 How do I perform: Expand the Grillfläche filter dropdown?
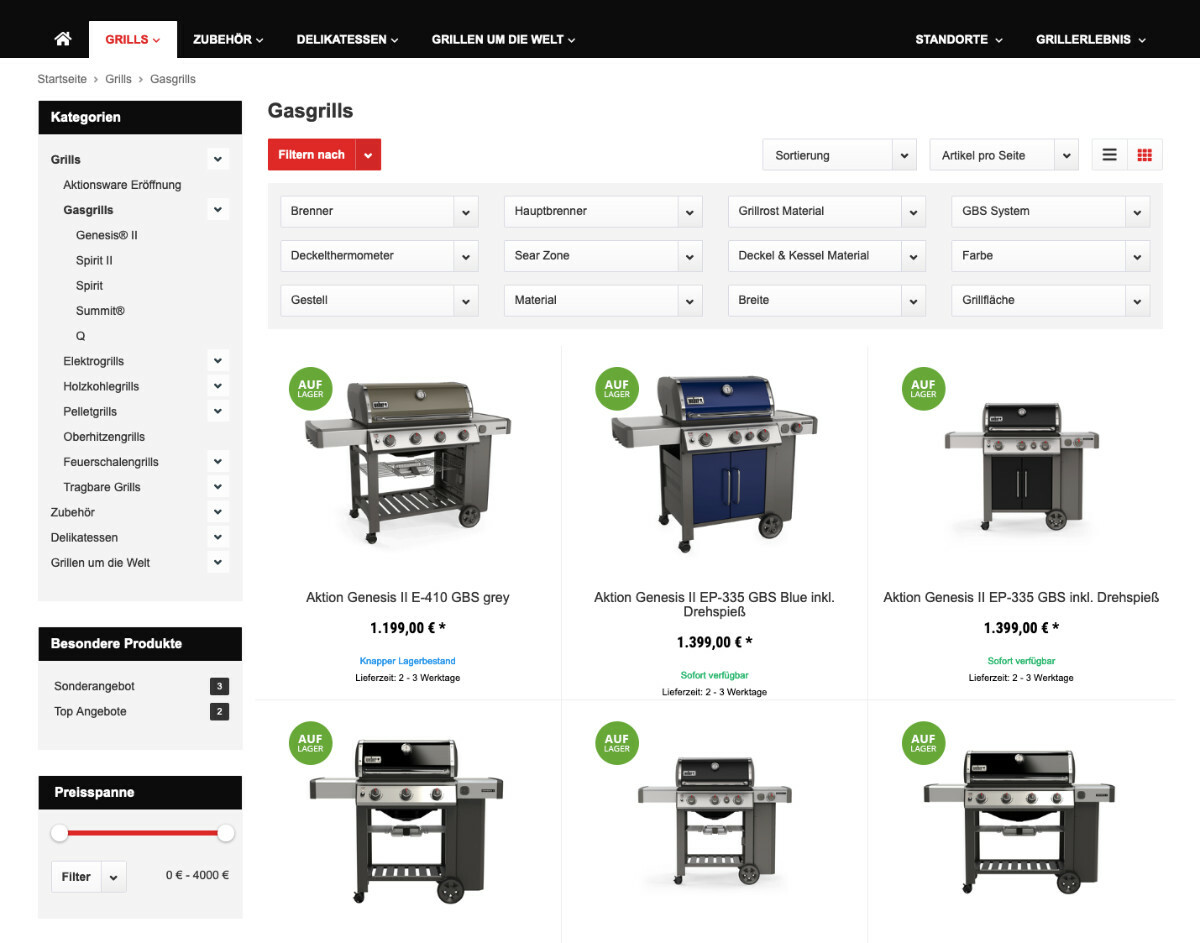point(1050,300)
